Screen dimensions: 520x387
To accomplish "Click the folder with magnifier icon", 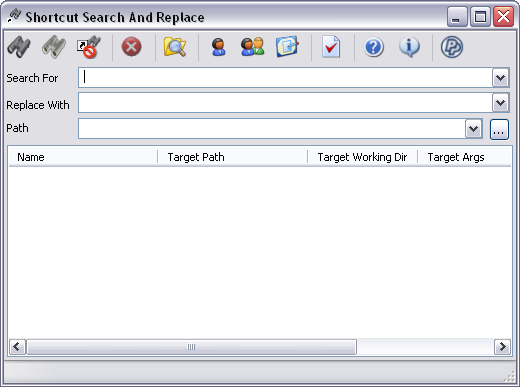I will [x=175, y=47].
